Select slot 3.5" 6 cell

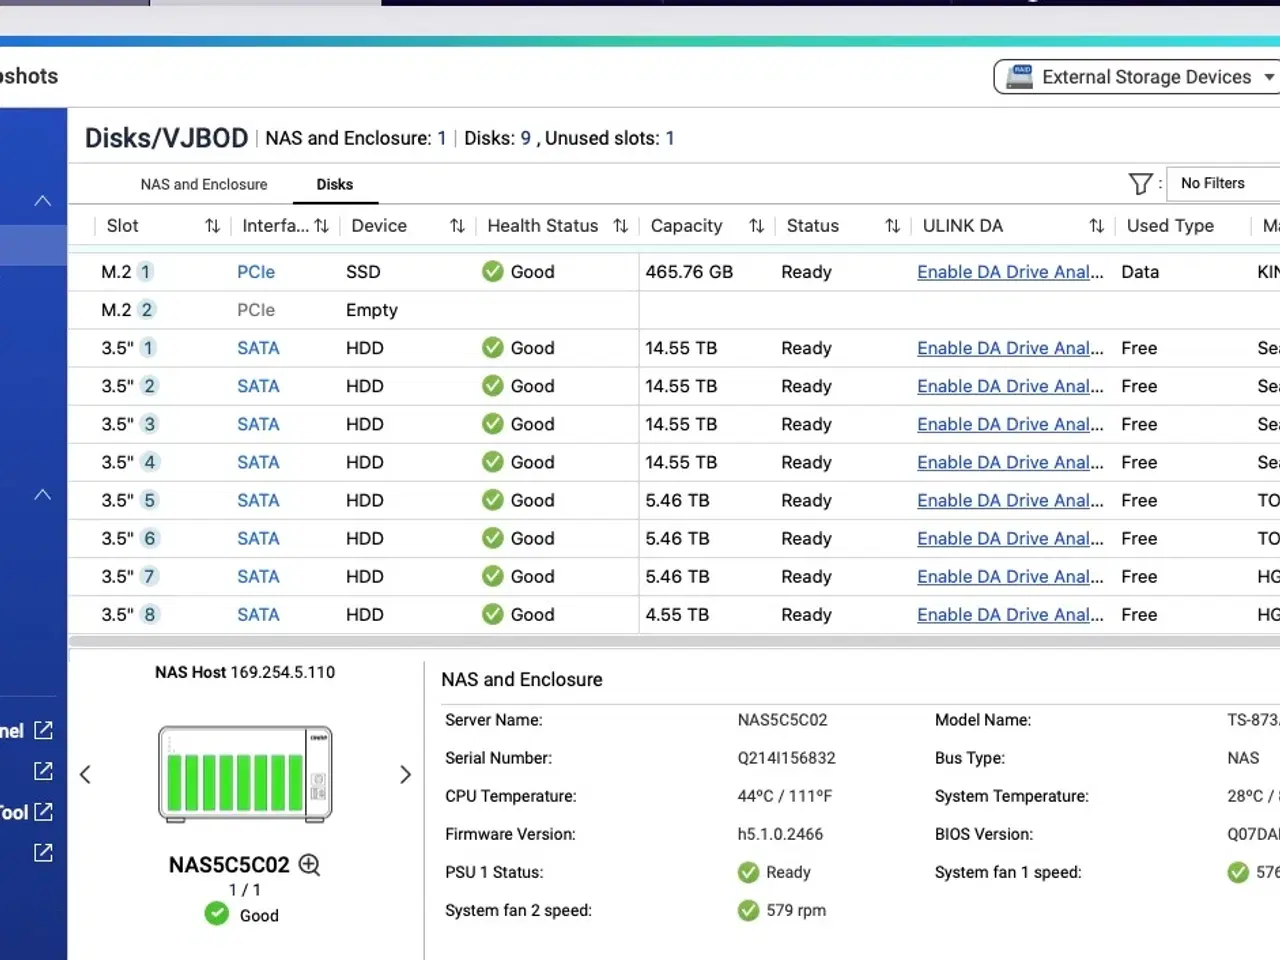129,538
